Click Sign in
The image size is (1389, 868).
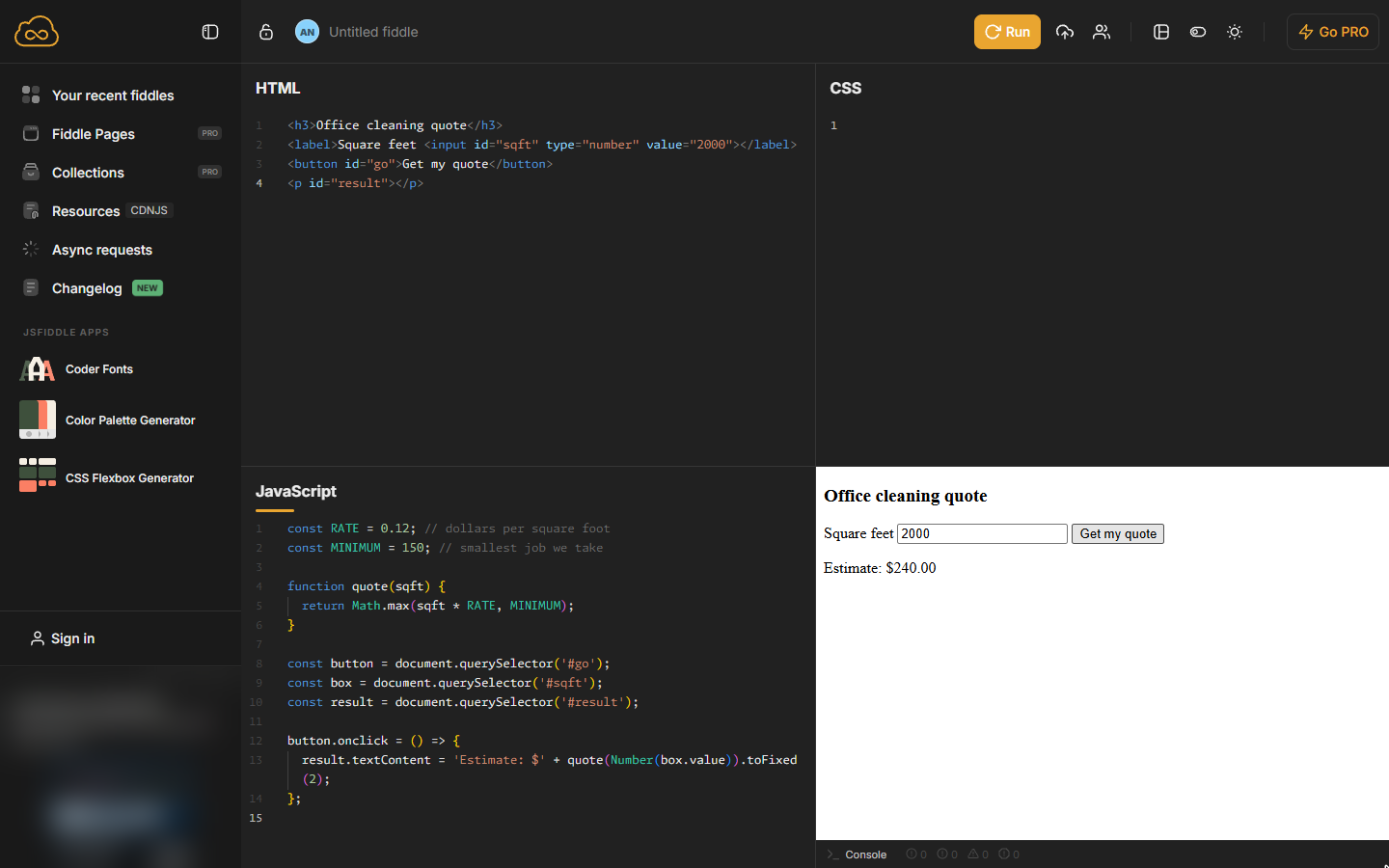click(x=63, y=638)
